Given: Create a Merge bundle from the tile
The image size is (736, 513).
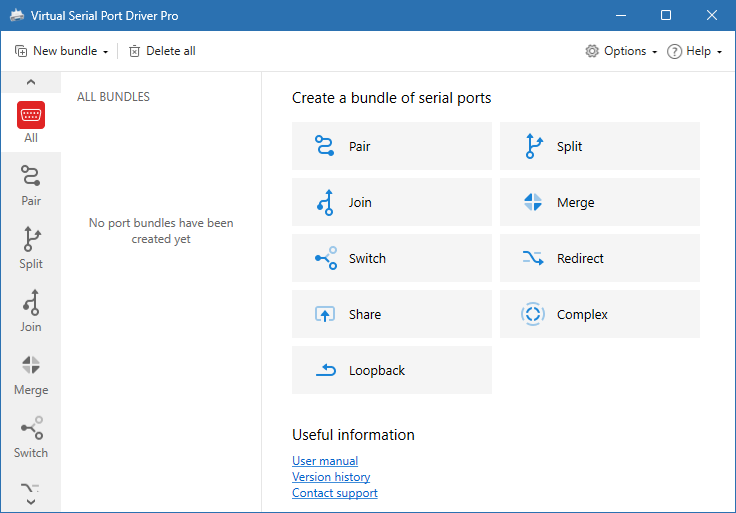Looking at the screenshot, I should click(x=600, y=202).
